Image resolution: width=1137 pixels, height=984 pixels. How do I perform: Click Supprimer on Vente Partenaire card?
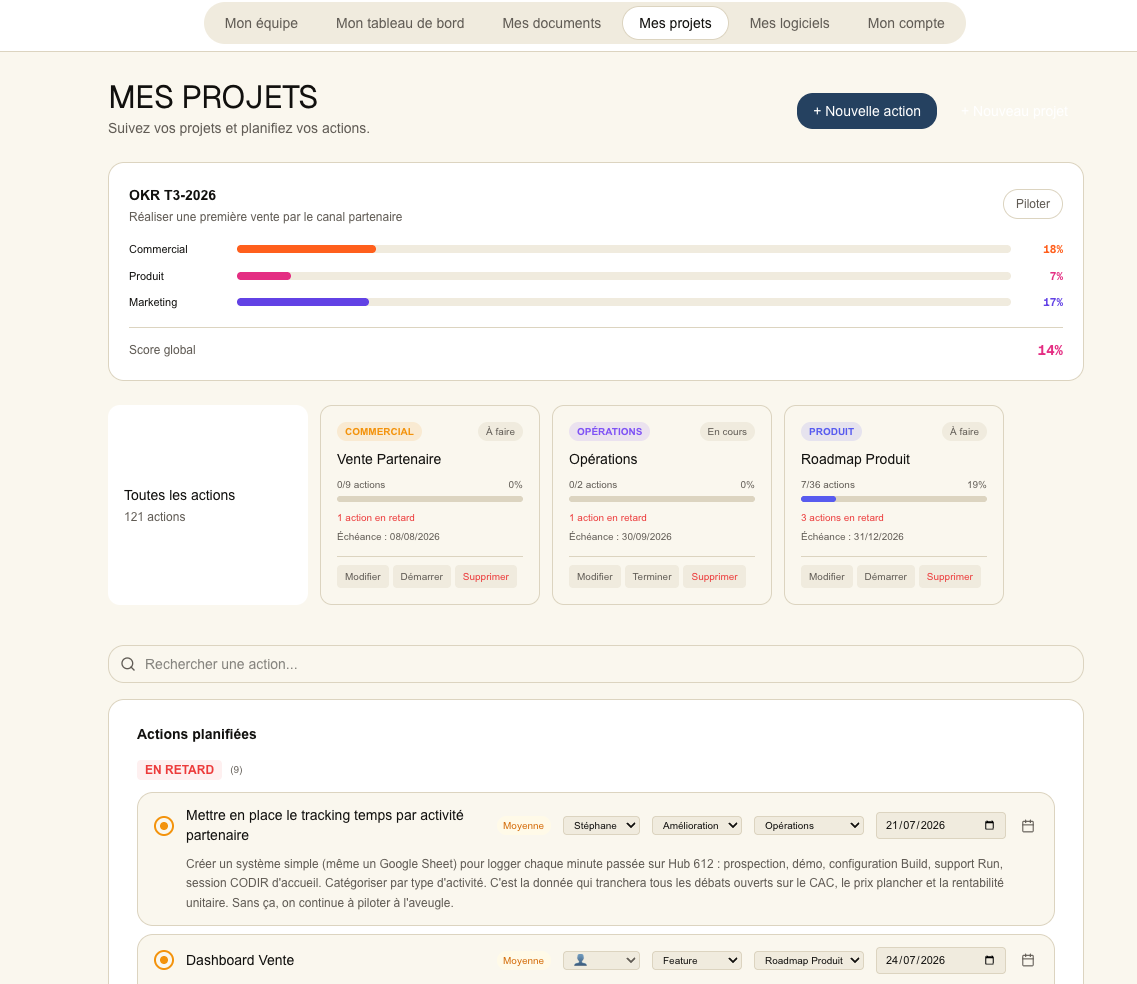point(486,576)
